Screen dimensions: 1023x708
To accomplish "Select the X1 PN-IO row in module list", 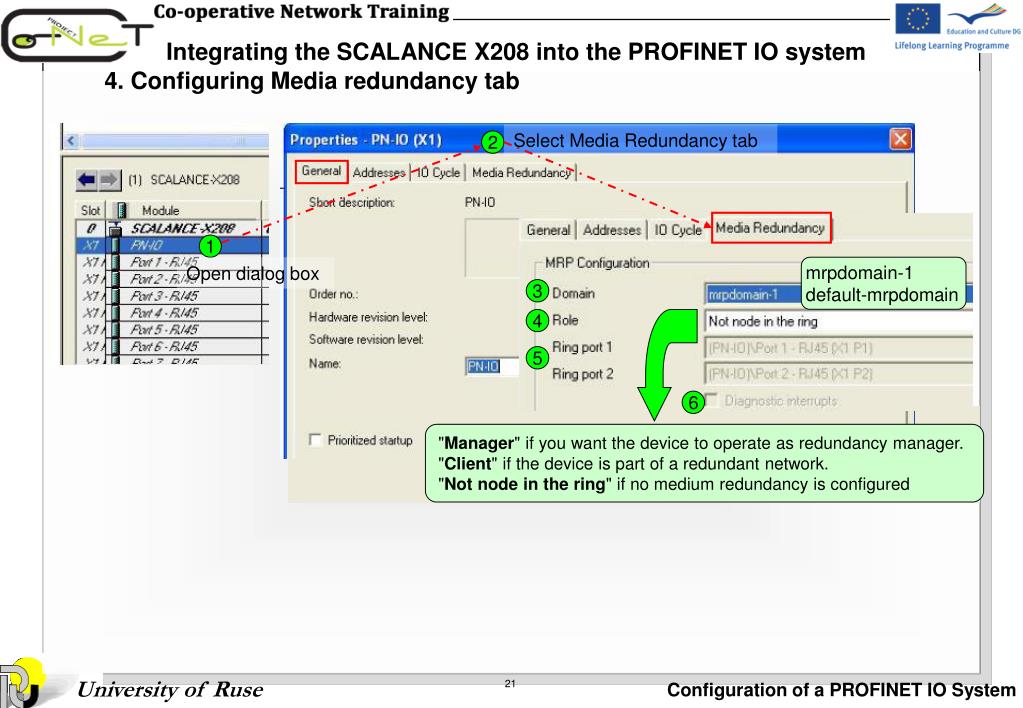I will (172, 245).
